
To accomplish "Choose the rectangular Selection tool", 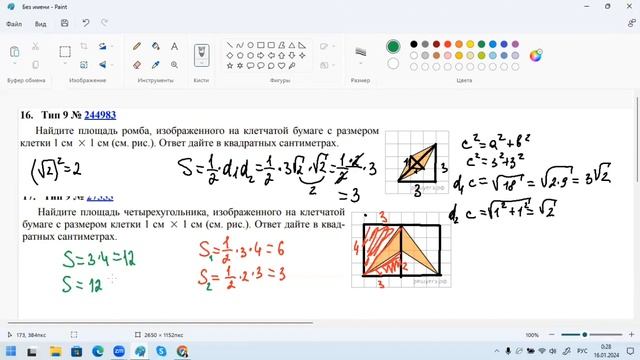I will tap(65, 51).
